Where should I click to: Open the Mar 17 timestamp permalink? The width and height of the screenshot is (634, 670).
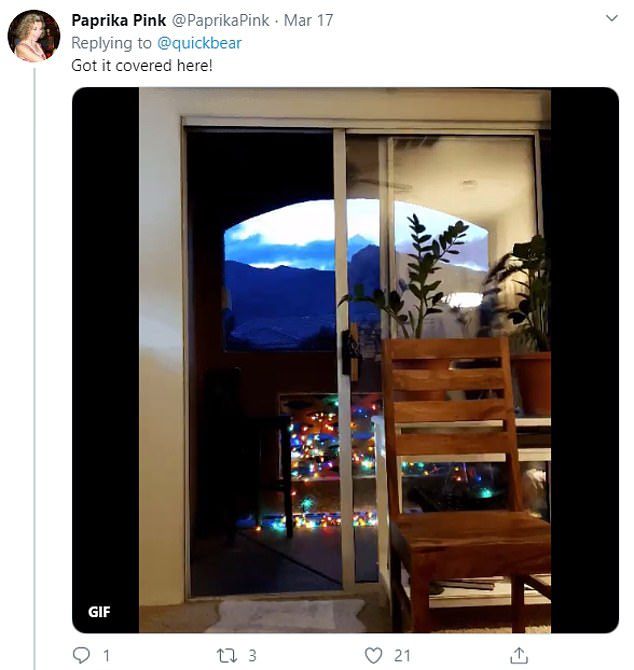pyautogui.click(x=308, y=21)
